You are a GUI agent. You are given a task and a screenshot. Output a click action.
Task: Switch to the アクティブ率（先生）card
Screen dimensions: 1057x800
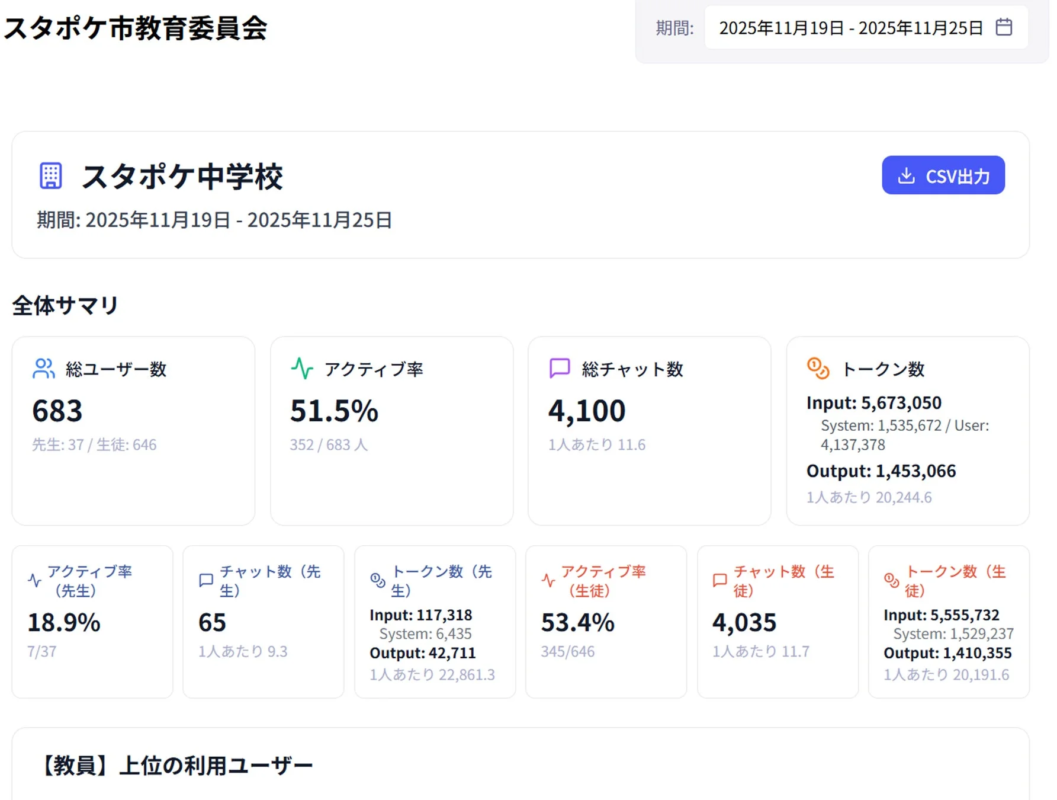[x=92, y=620]
